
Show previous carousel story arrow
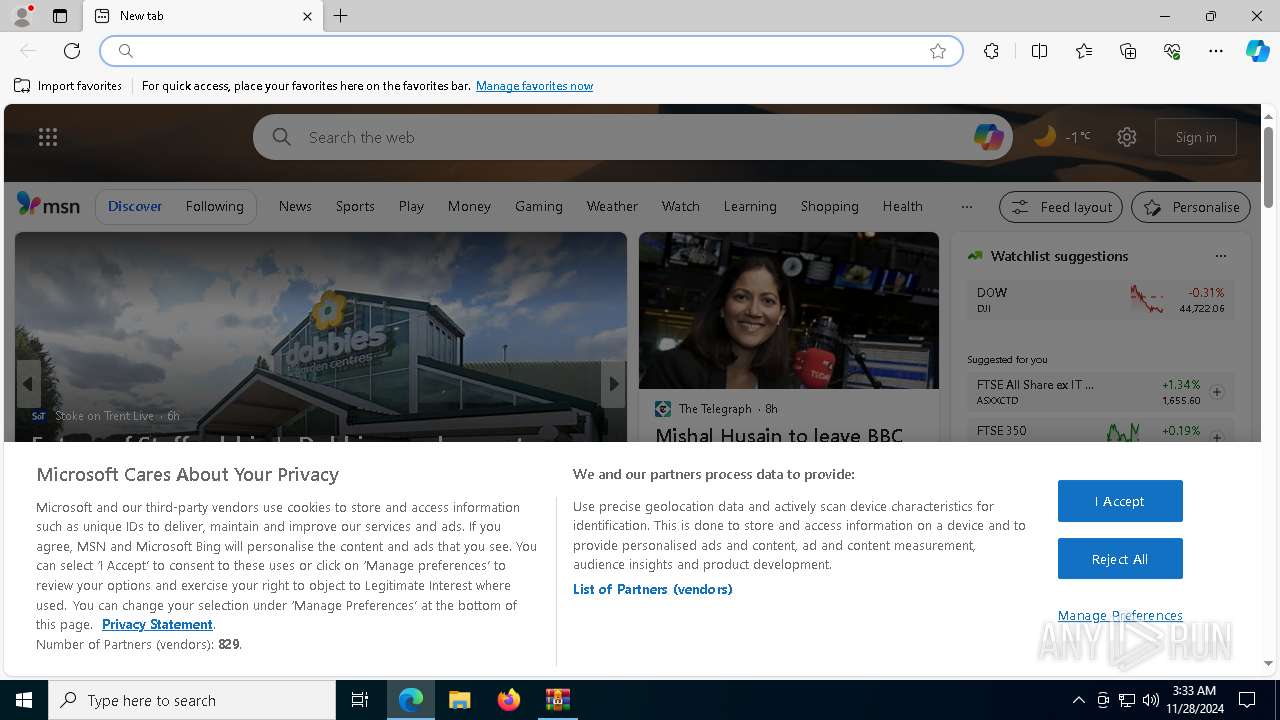point(28,383)
